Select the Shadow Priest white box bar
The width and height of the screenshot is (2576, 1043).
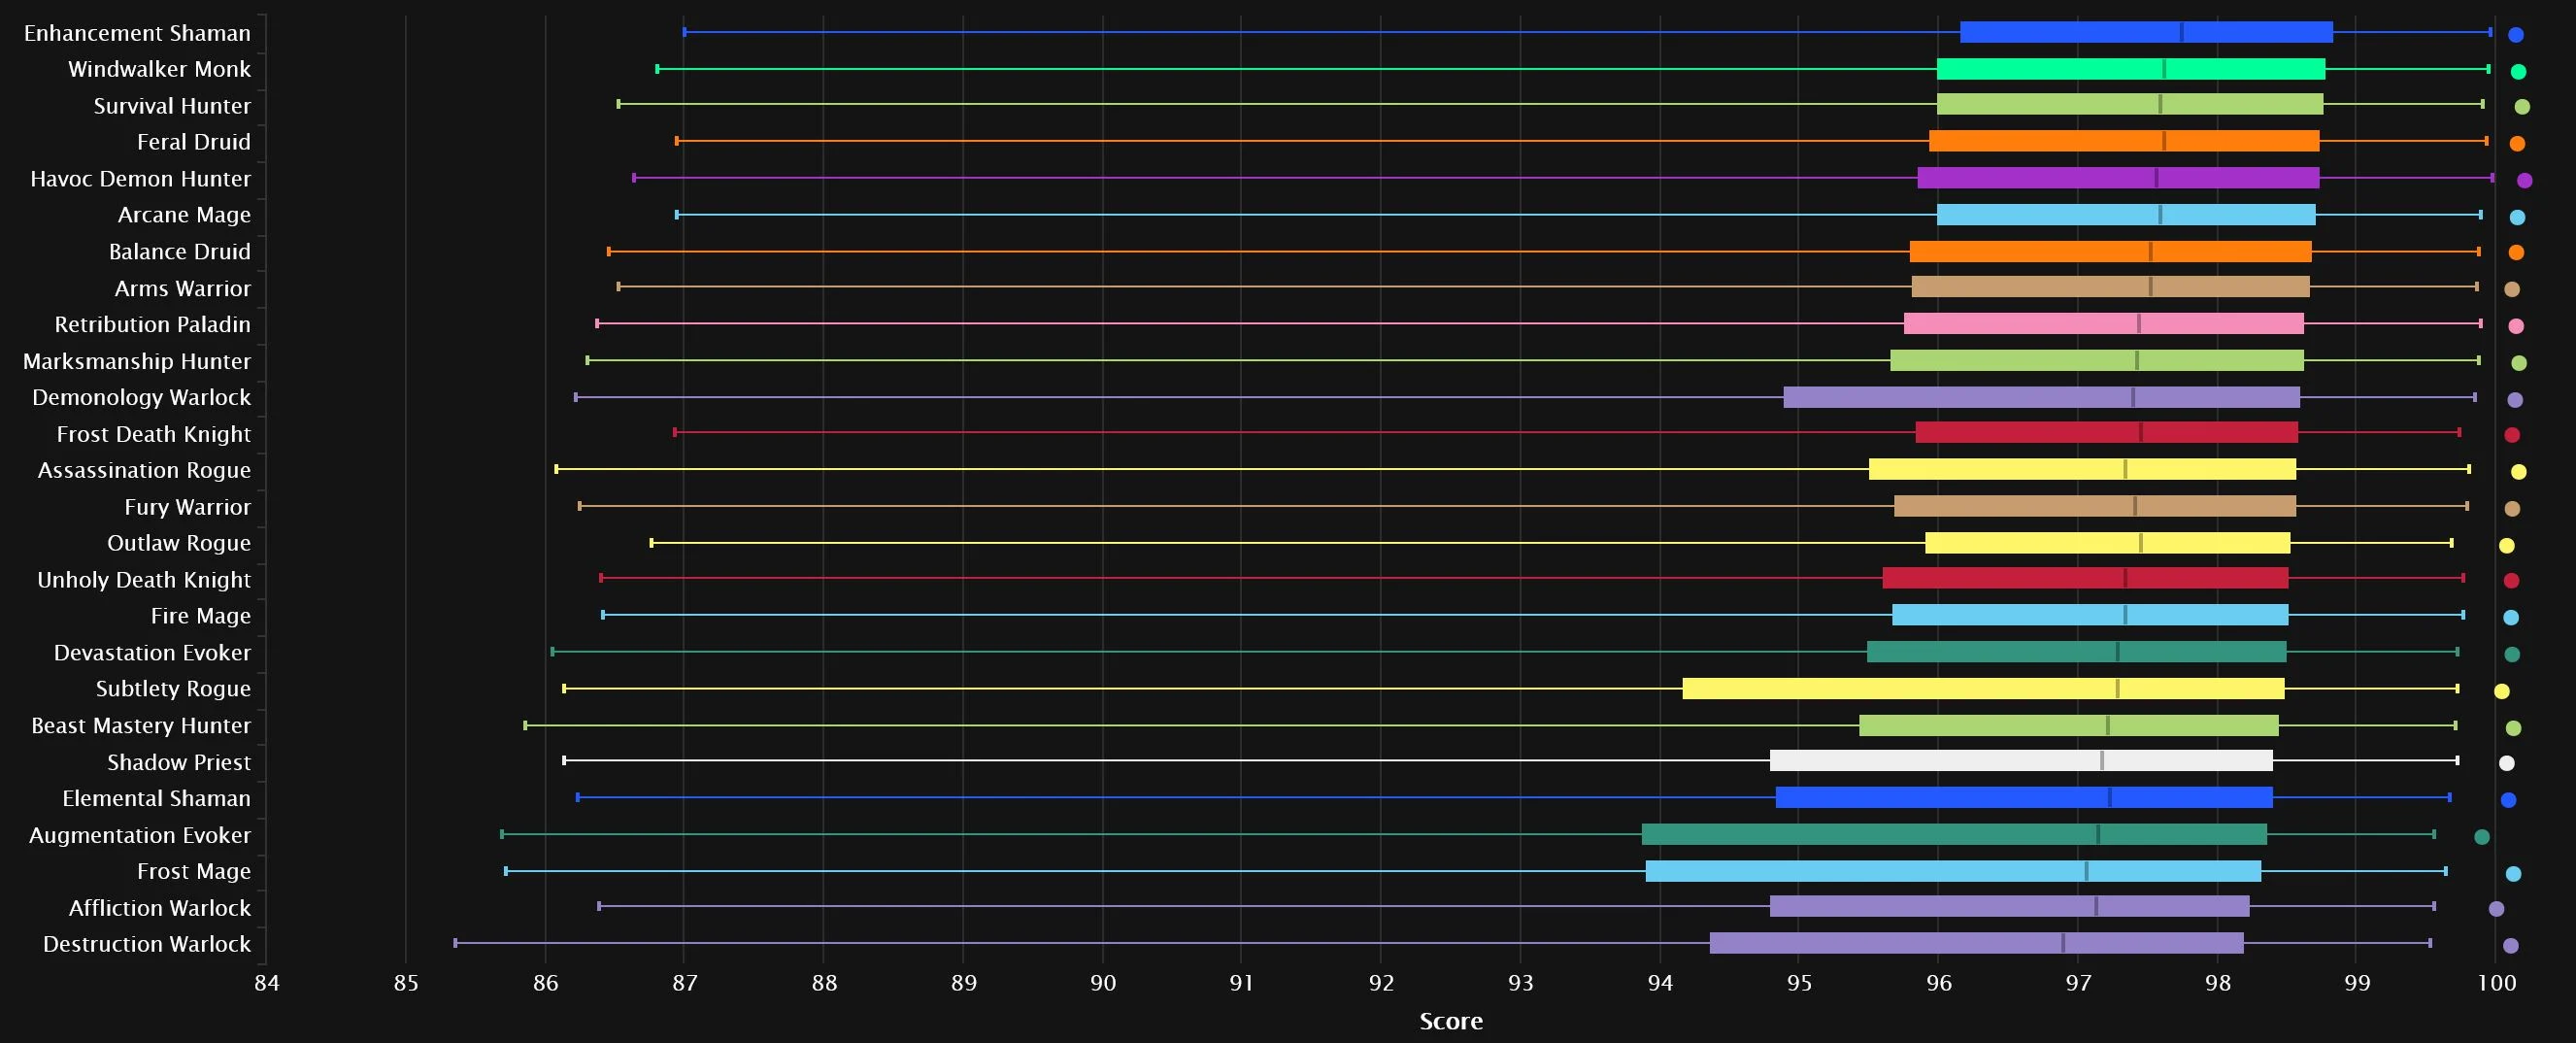pyautogui.click(x=2021, y=760)
